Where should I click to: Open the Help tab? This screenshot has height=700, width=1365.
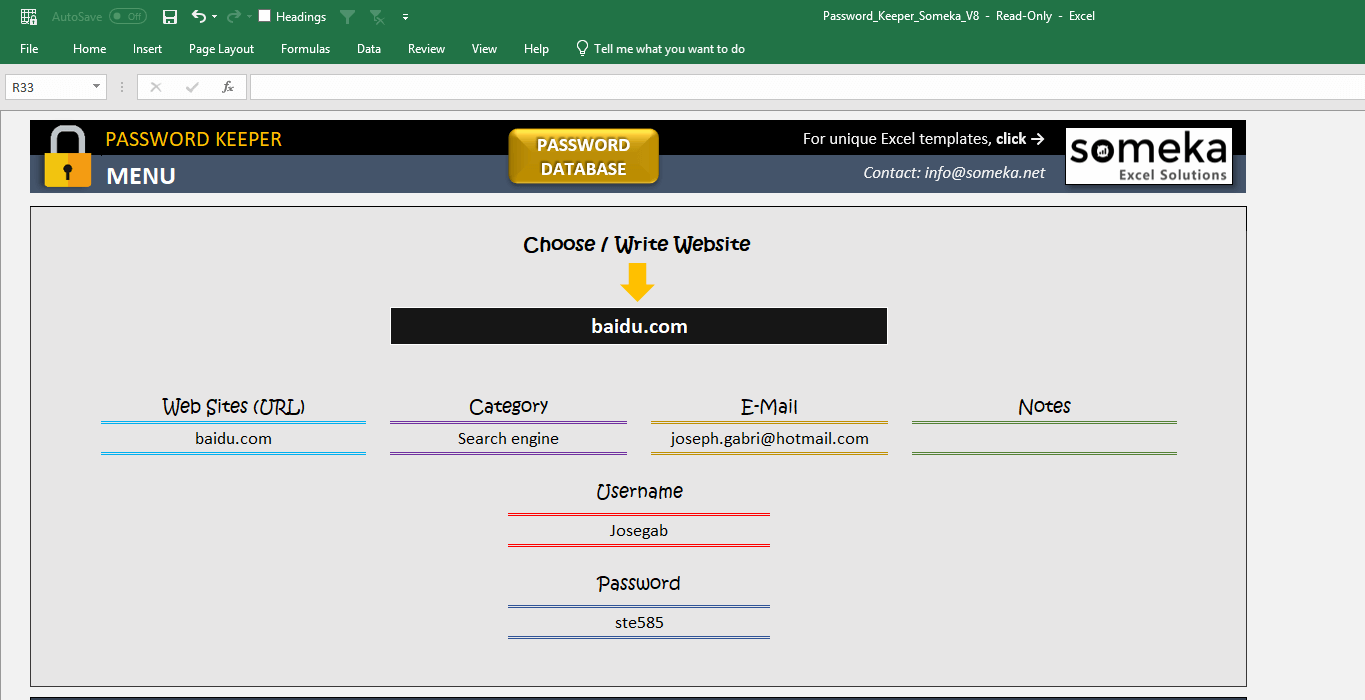pyautogui.click(x=536, y=49)
